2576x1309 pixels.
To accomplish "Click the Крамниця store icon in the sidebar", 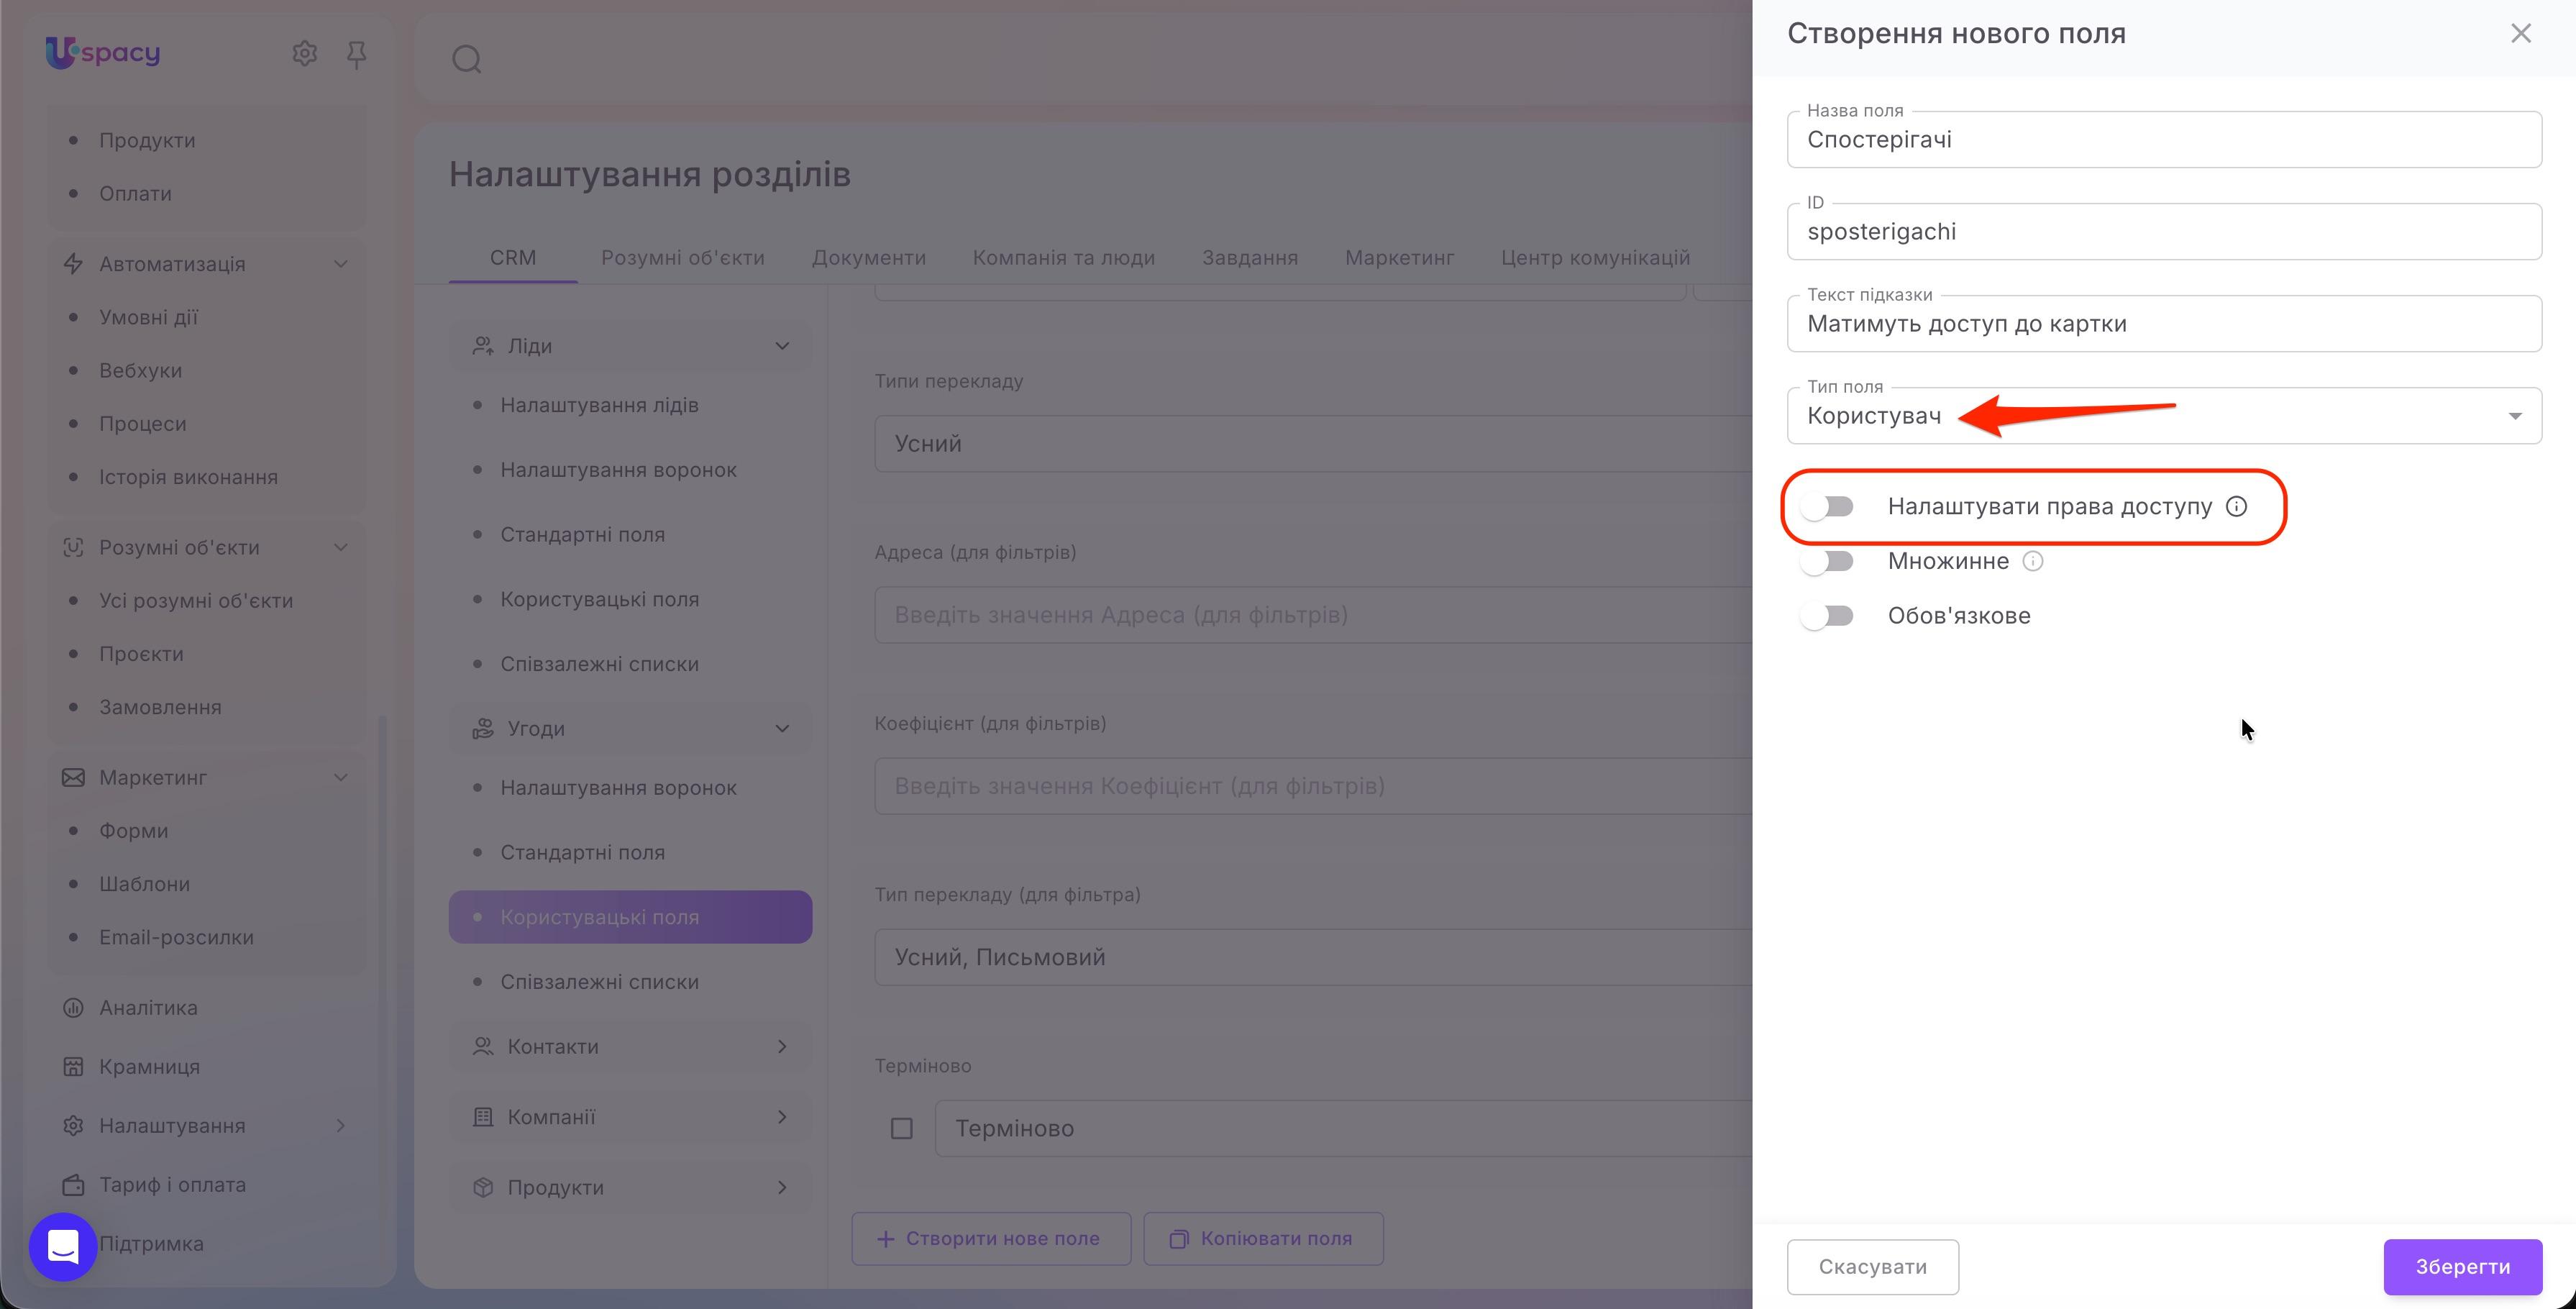I will [73, 1067].
